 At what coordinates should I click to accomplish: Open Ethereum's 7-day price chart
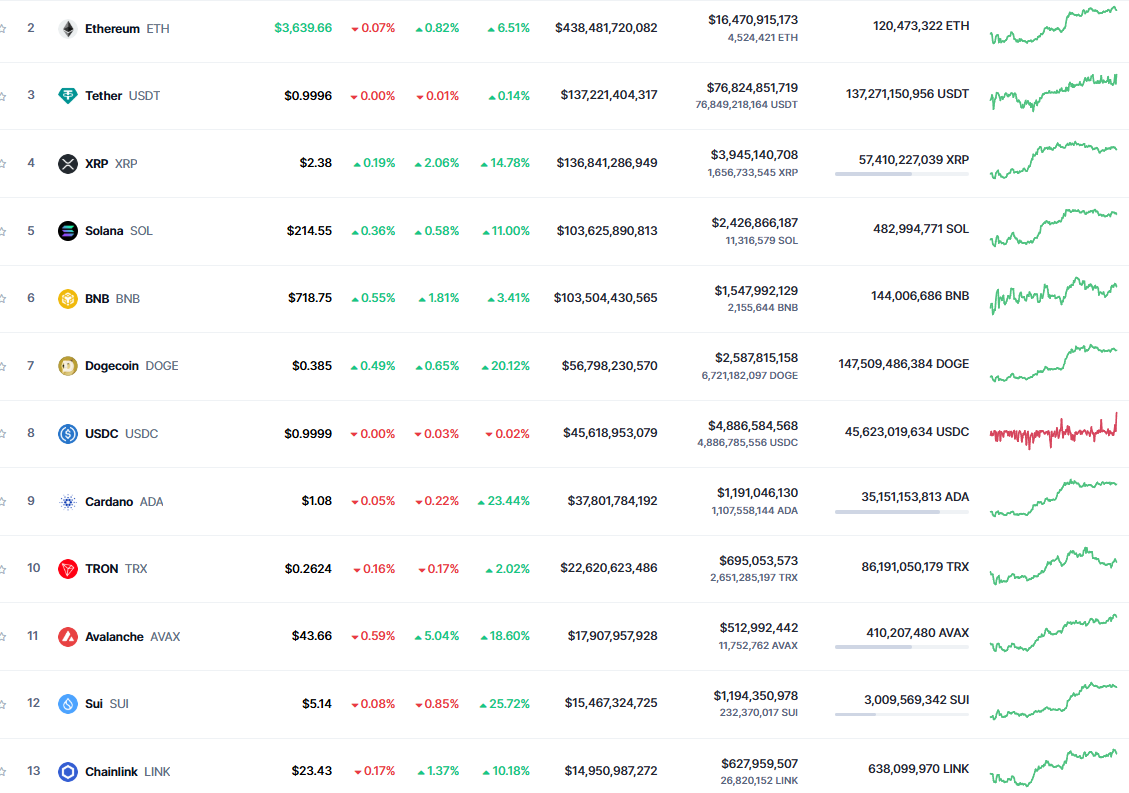(1053, 26)
